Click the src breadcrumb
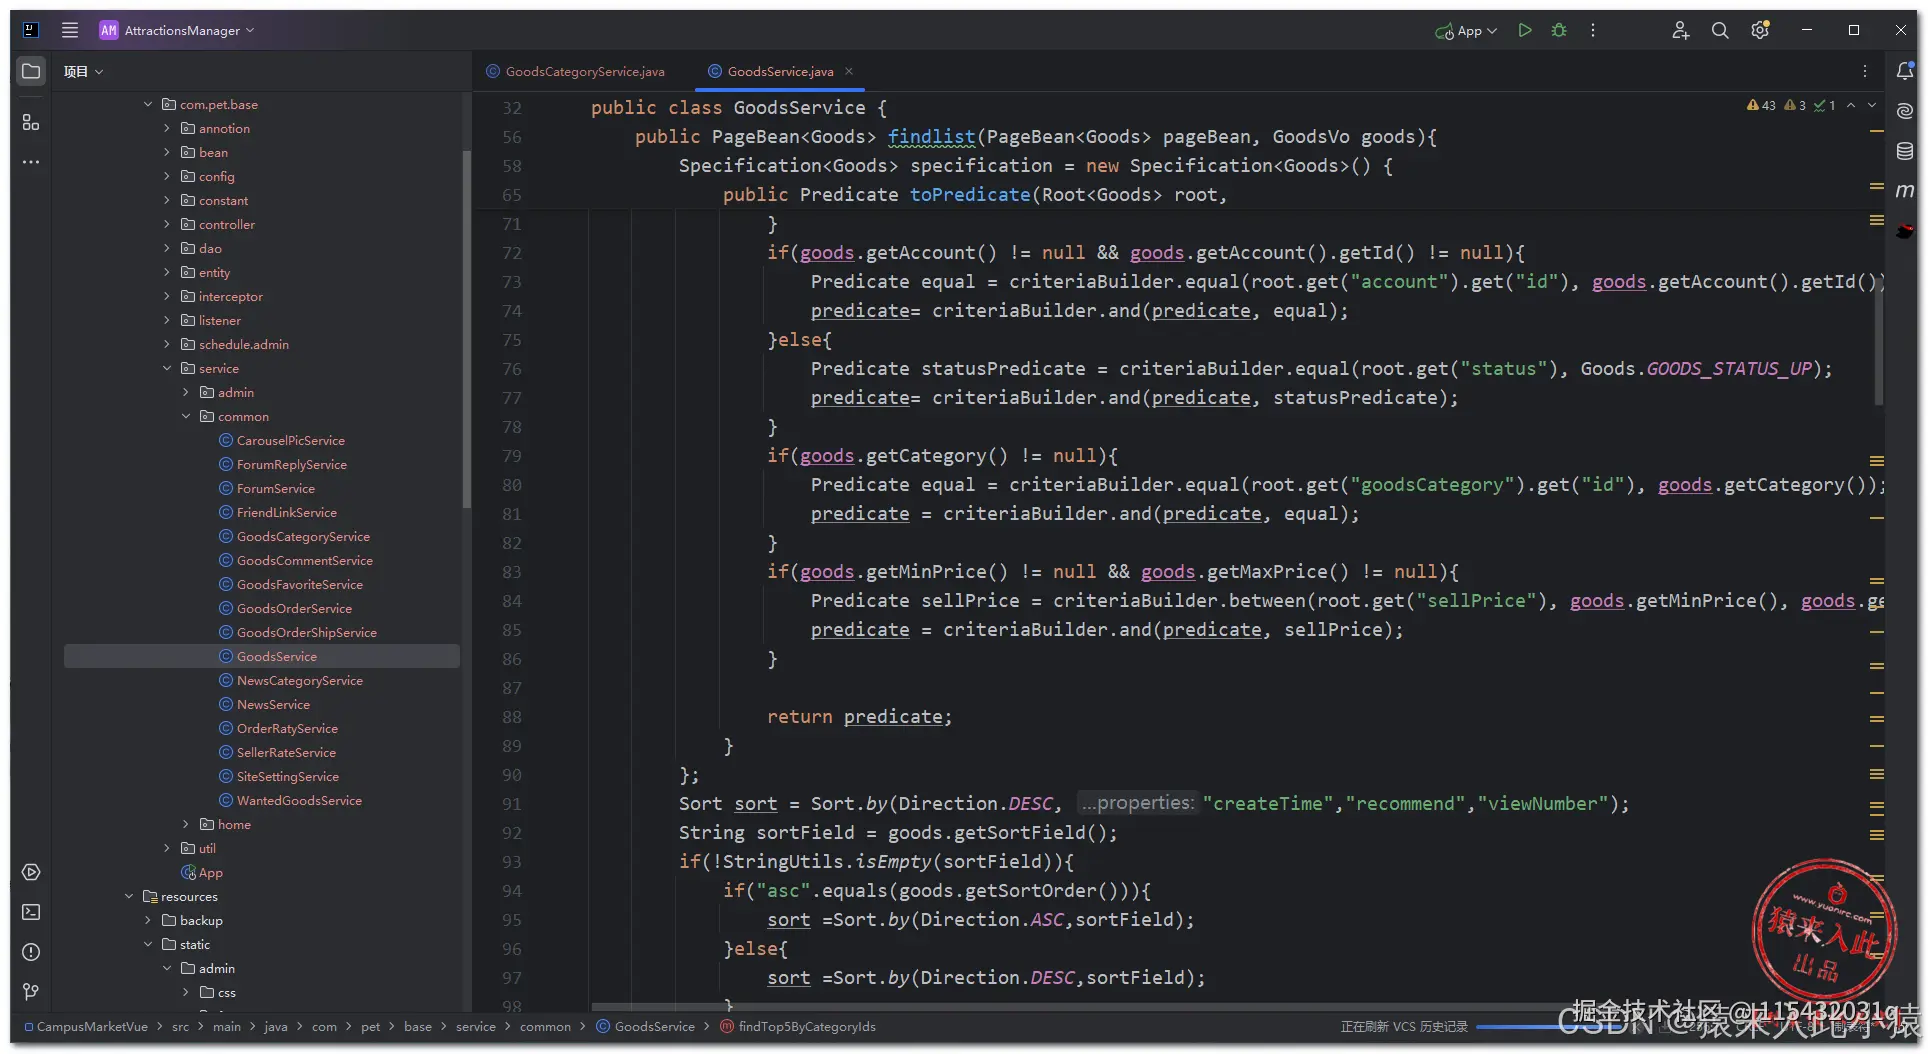The width and height of the screenshot is (1928, 1054). 180,1026
